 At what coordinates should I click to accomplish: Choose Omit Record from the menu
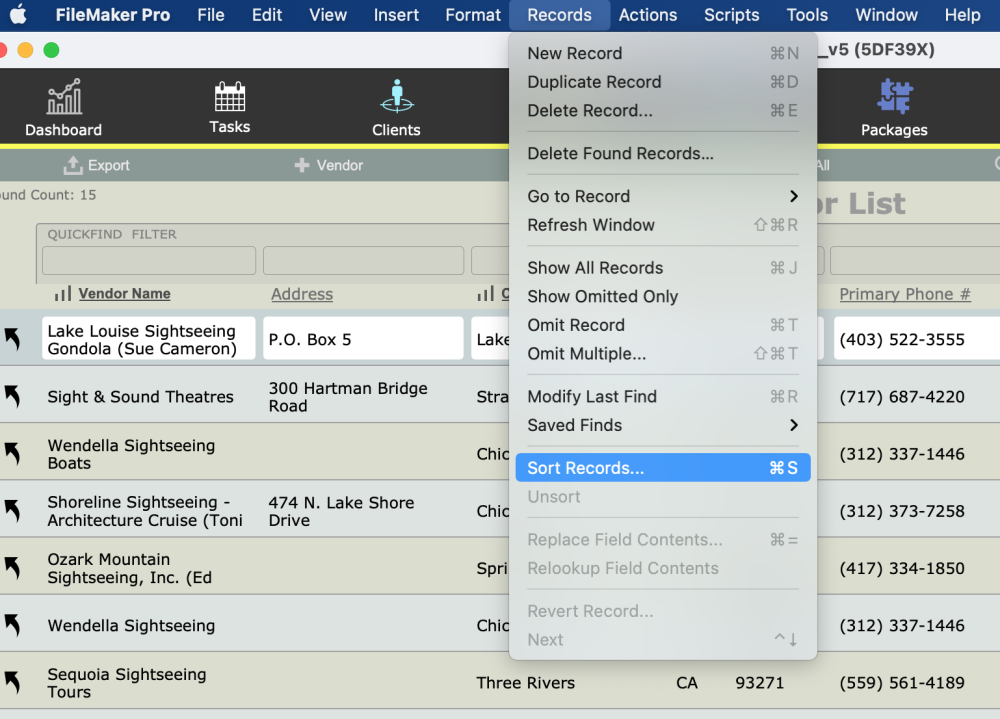click(663, 325)
